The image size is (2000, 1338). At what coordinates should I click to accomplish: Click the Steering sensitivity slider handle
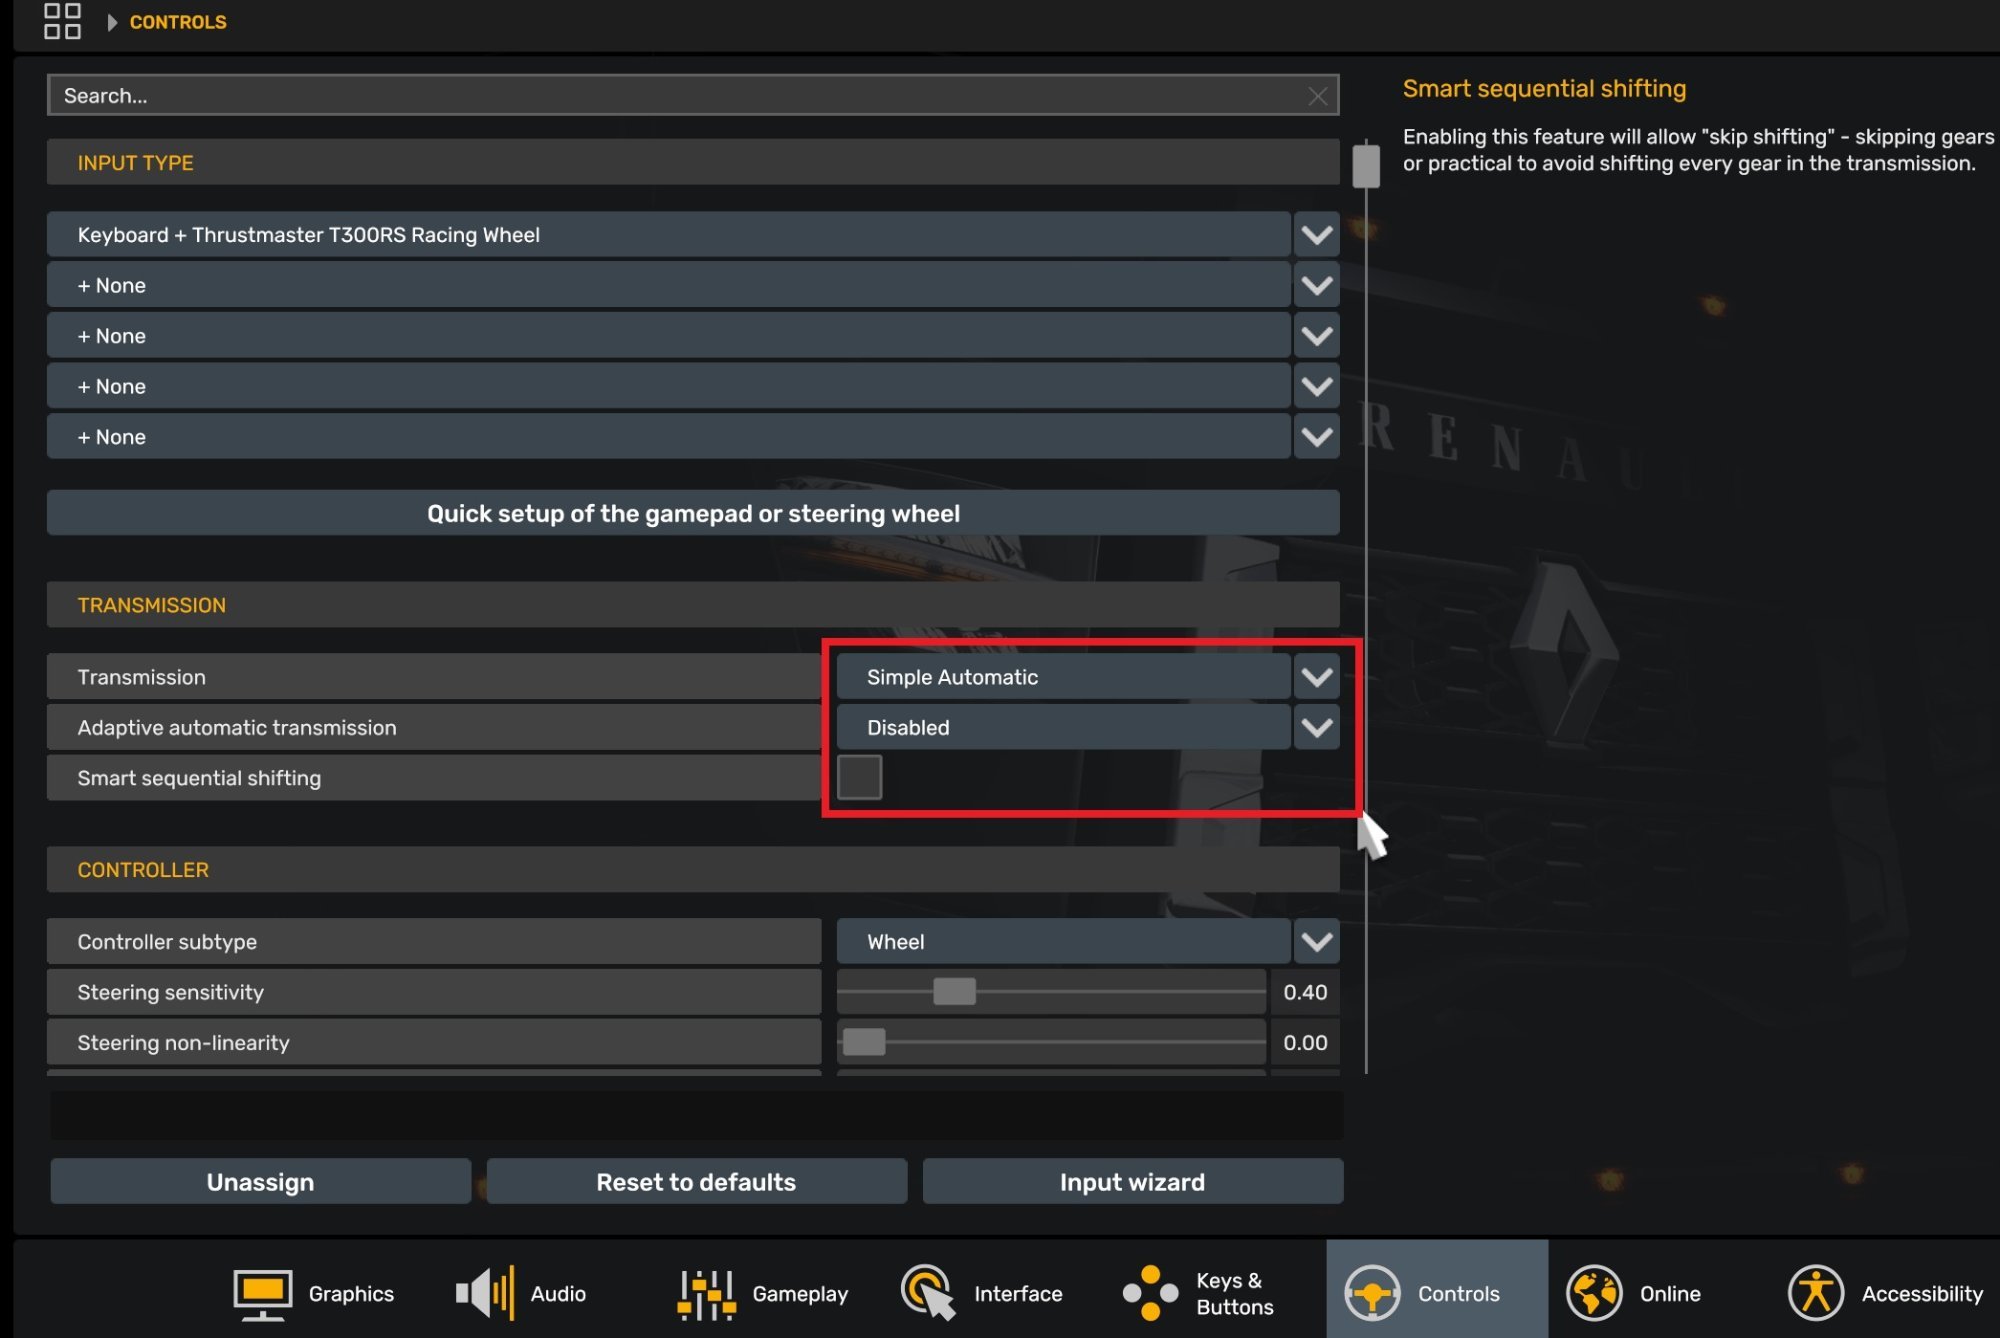click(x=954, y=991)
